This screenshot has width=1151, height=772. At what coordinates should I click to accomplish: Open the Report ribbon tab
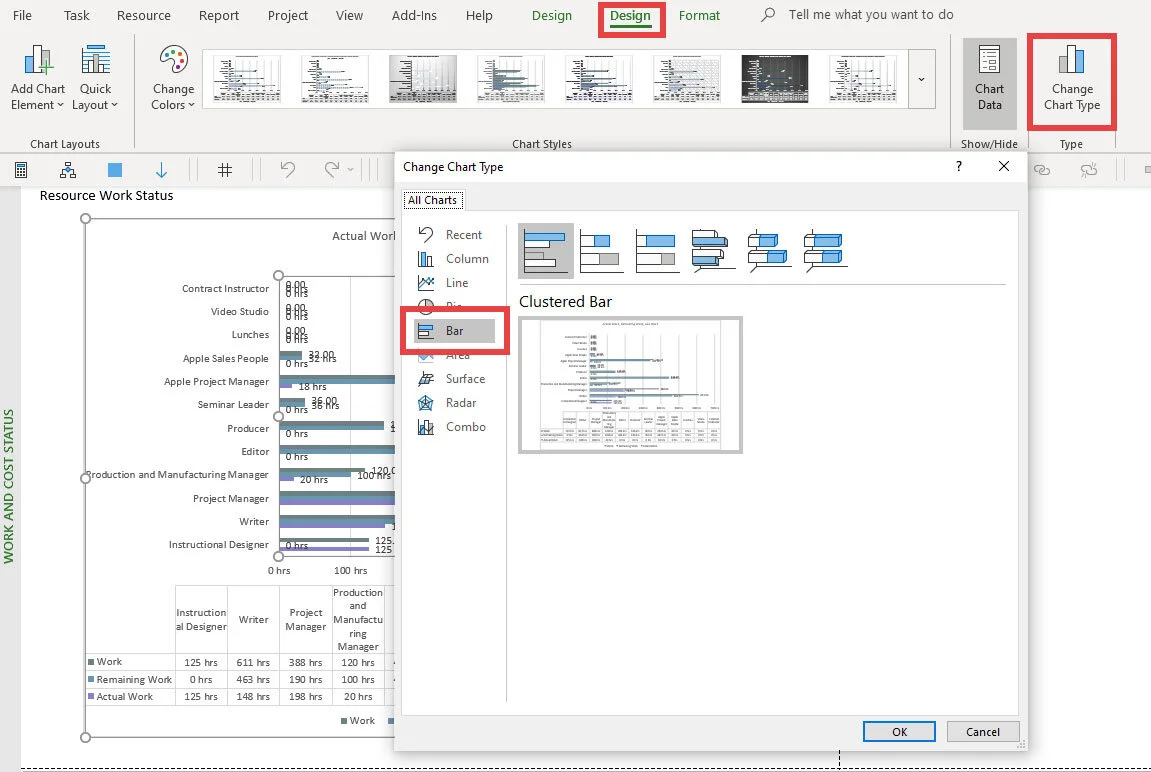[219, 15]
